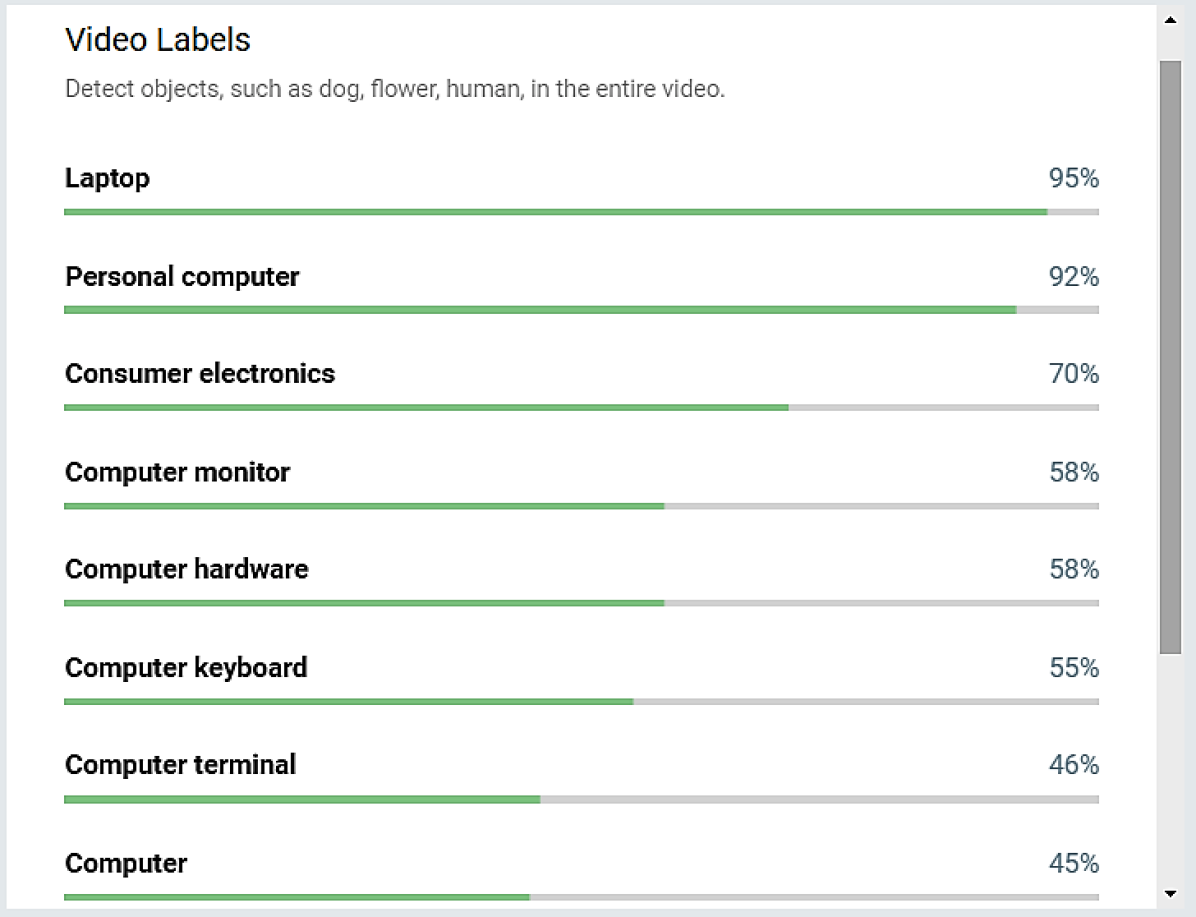
Task: Select the Computer monitor label
Action: pos(177,472)
